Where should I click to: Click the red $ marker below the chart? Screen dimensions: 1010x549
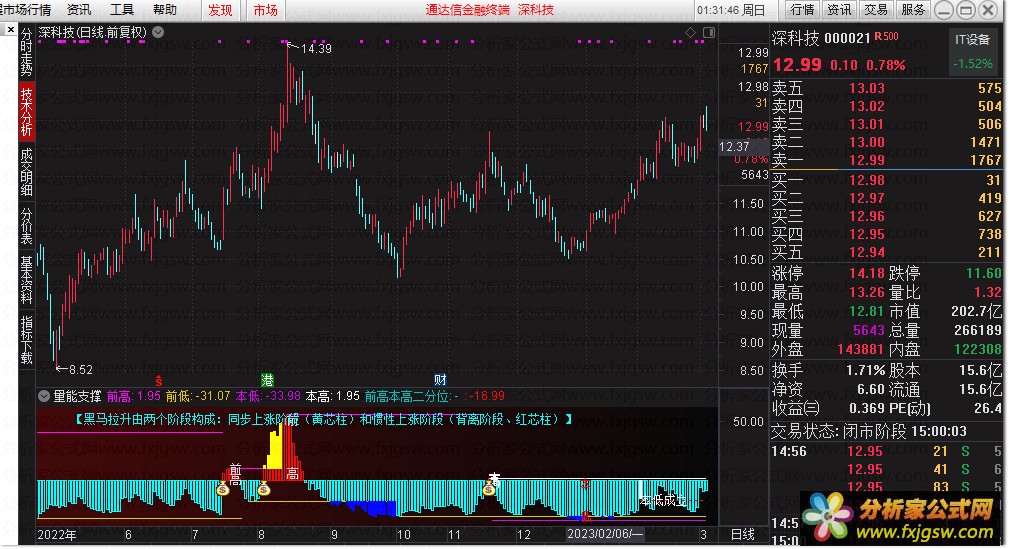coord(158,381)
